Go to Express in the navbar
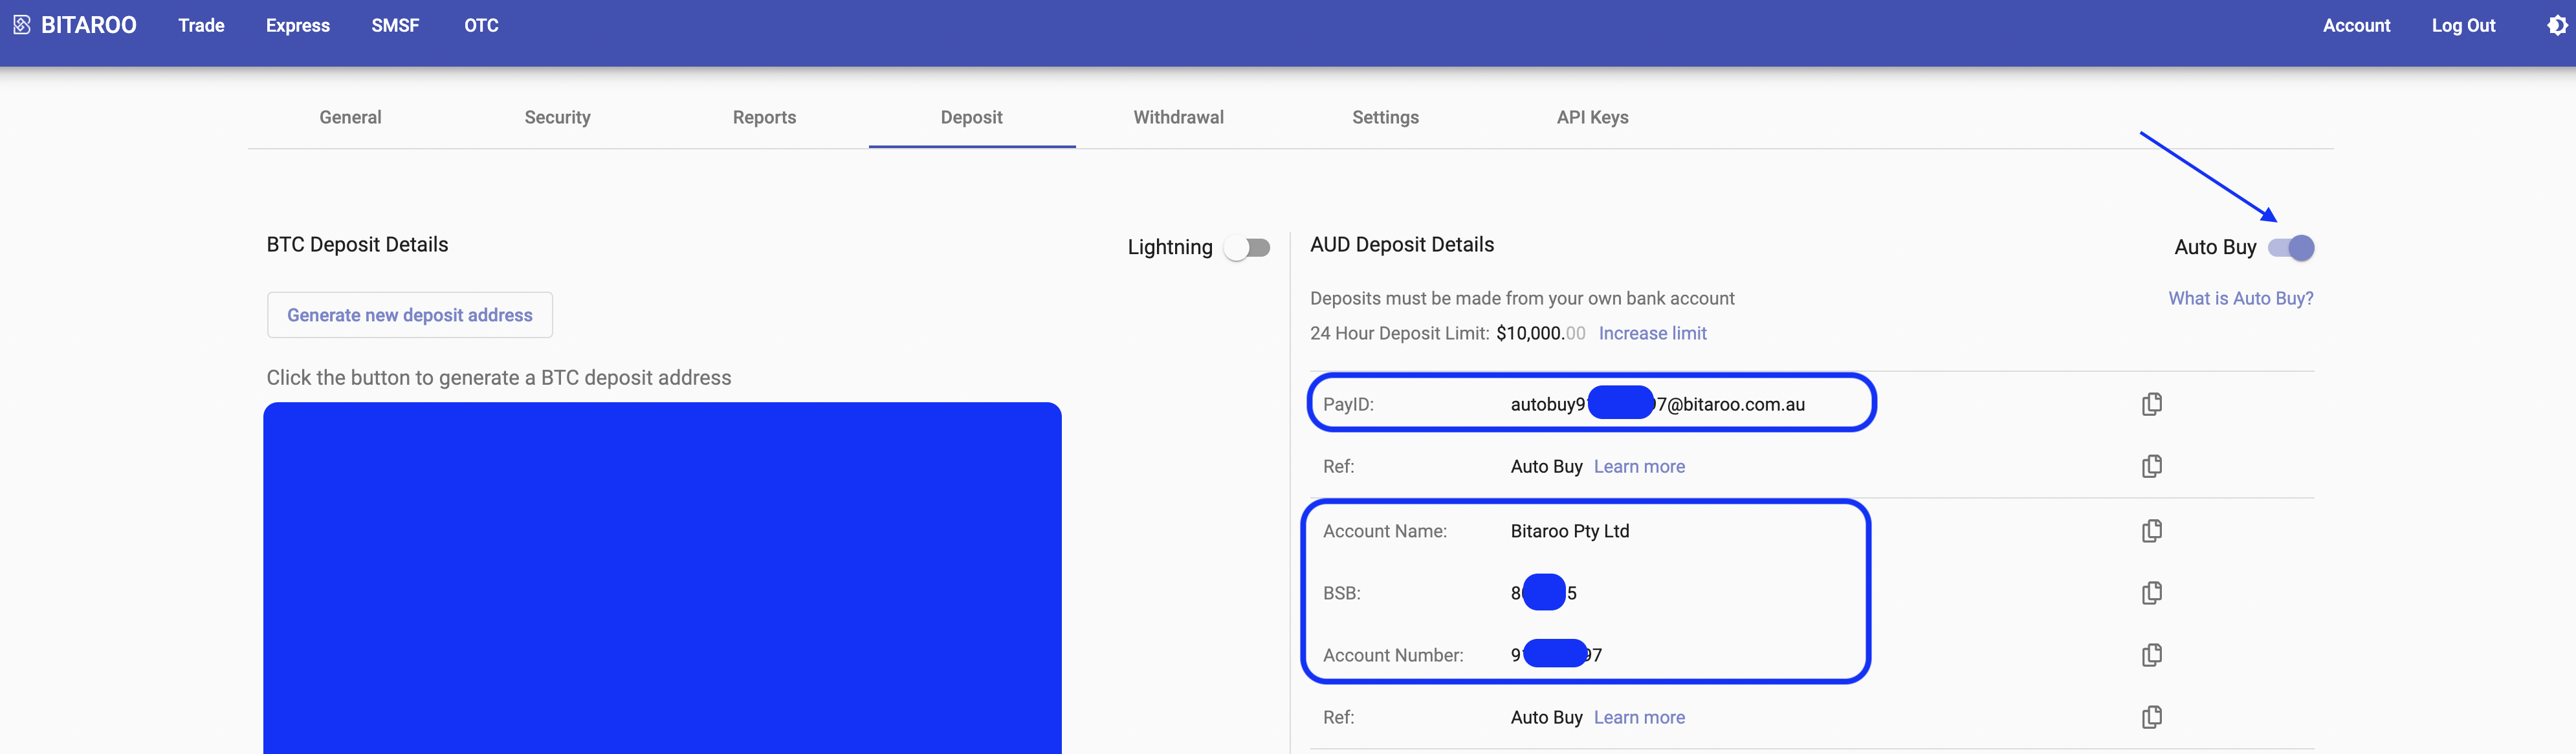 (x=298, y=26)
